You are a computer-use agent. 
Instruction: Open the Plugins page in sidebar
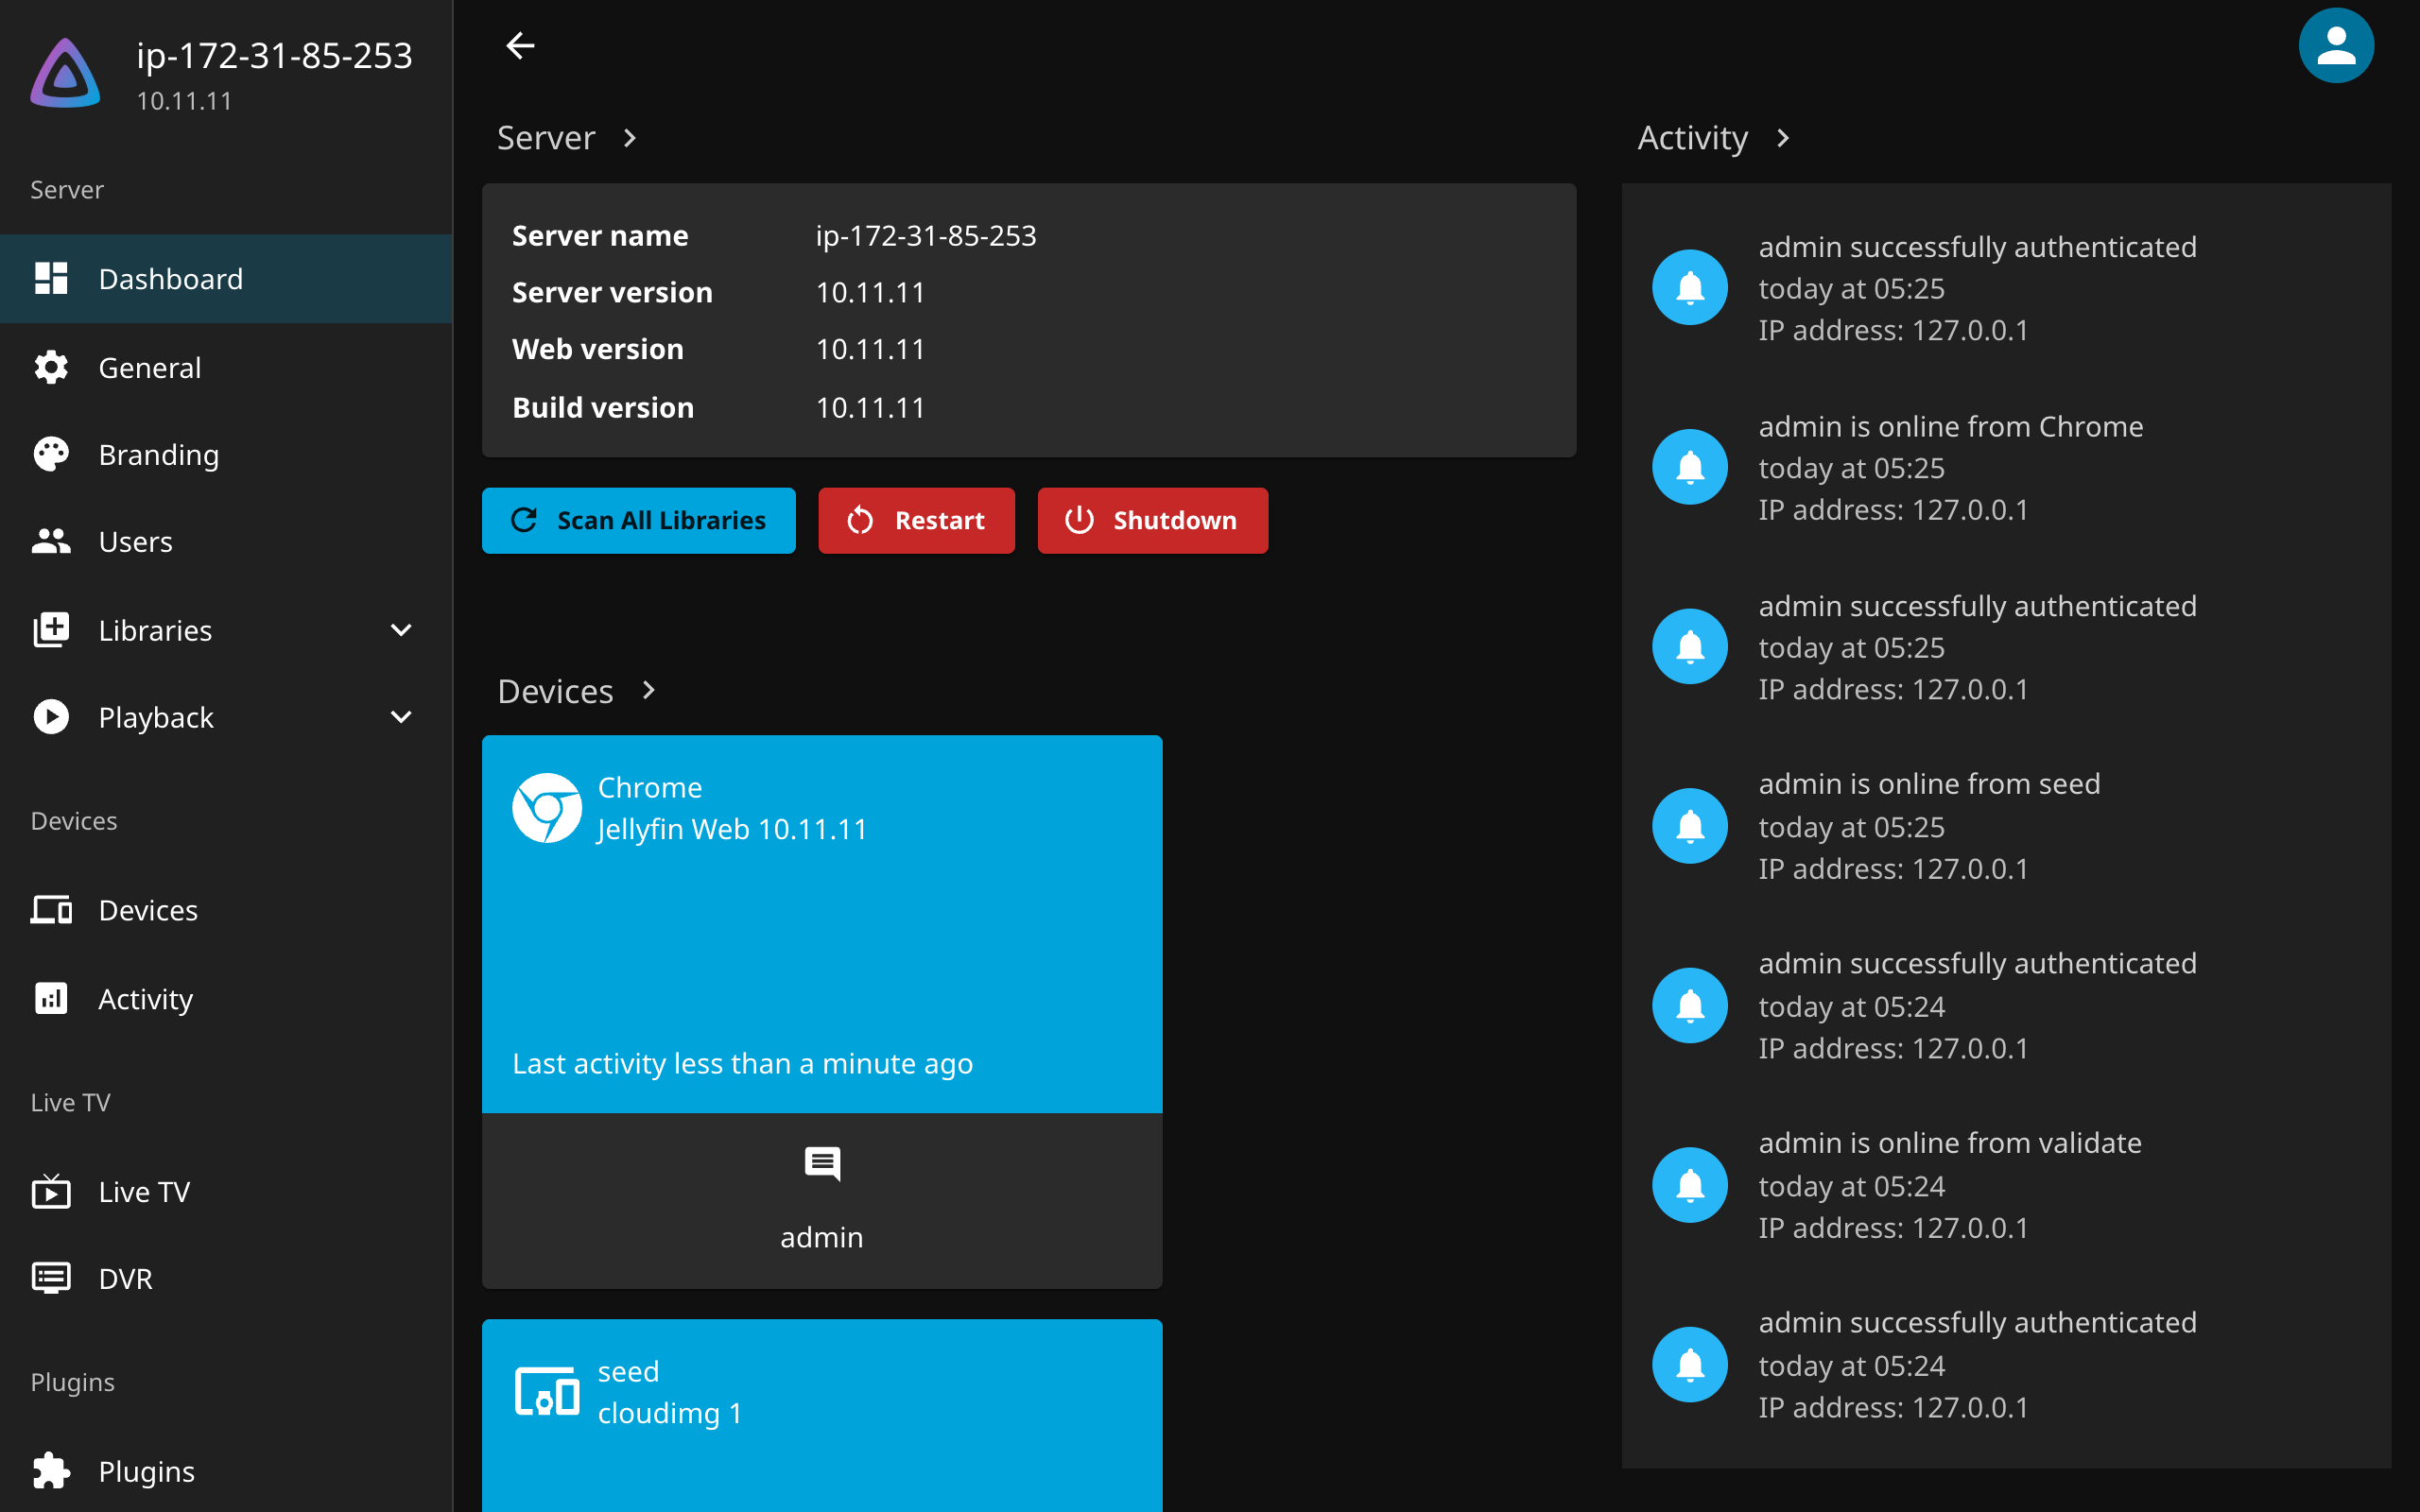(226, 1471)
